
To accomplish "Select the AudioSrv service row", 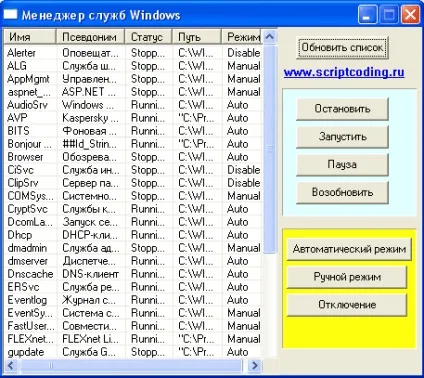I will point(133,105).
